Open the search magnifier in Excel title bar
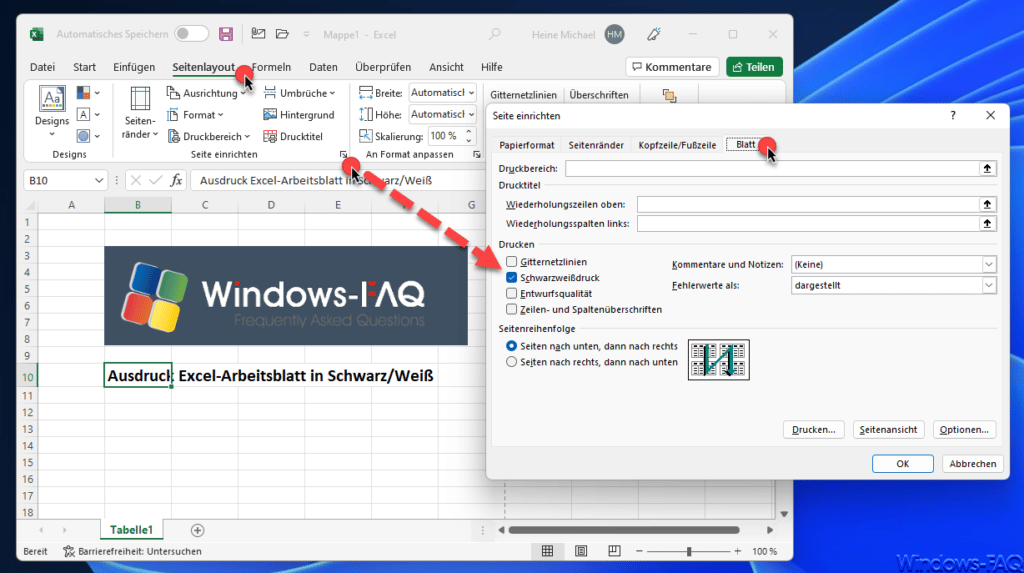Screen dimensions: 1024x573 (495, 34)
